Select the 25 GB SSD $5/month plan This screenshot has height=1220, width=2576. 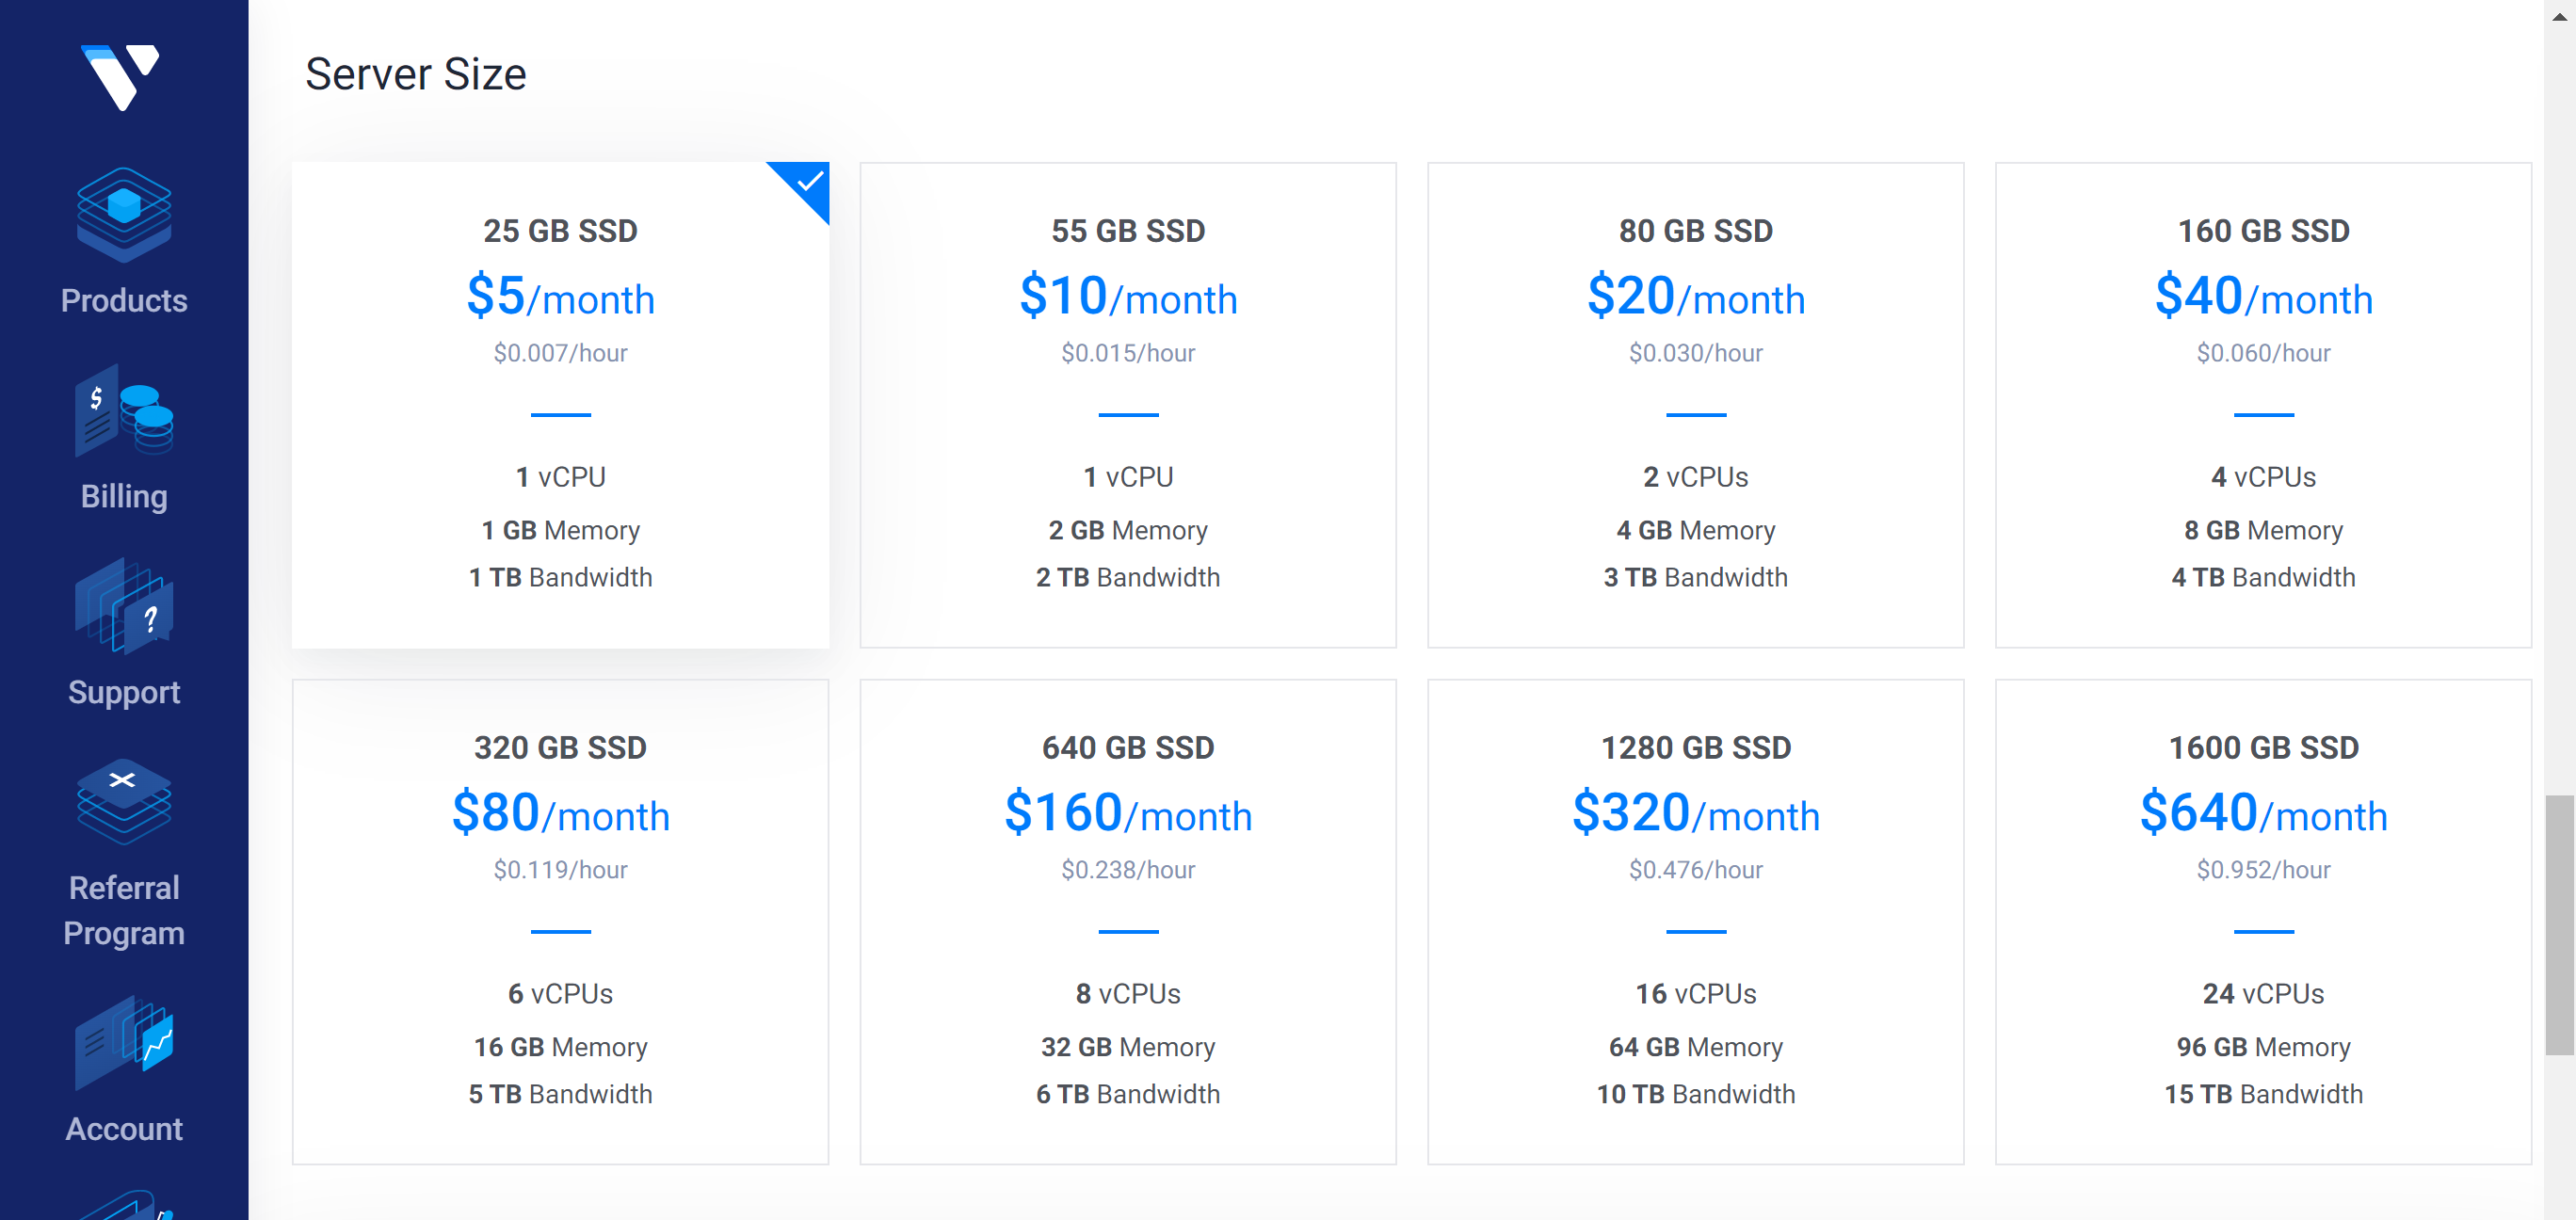[560, 405]
